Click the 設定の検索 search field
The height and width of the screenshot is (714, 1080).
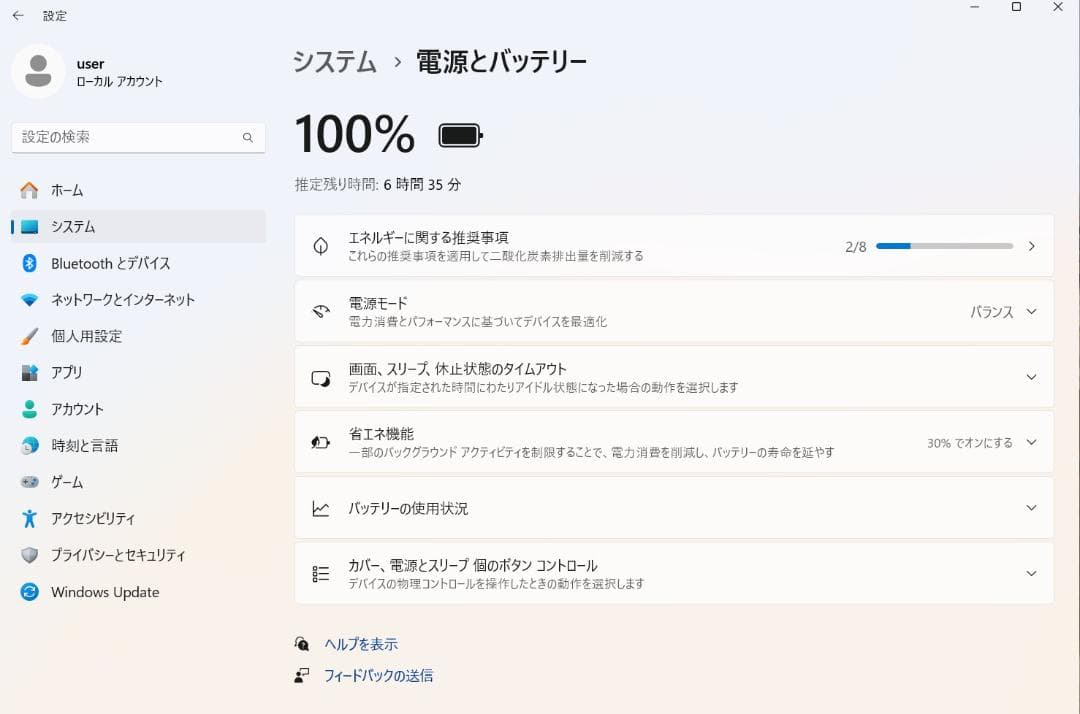[138, 137]
